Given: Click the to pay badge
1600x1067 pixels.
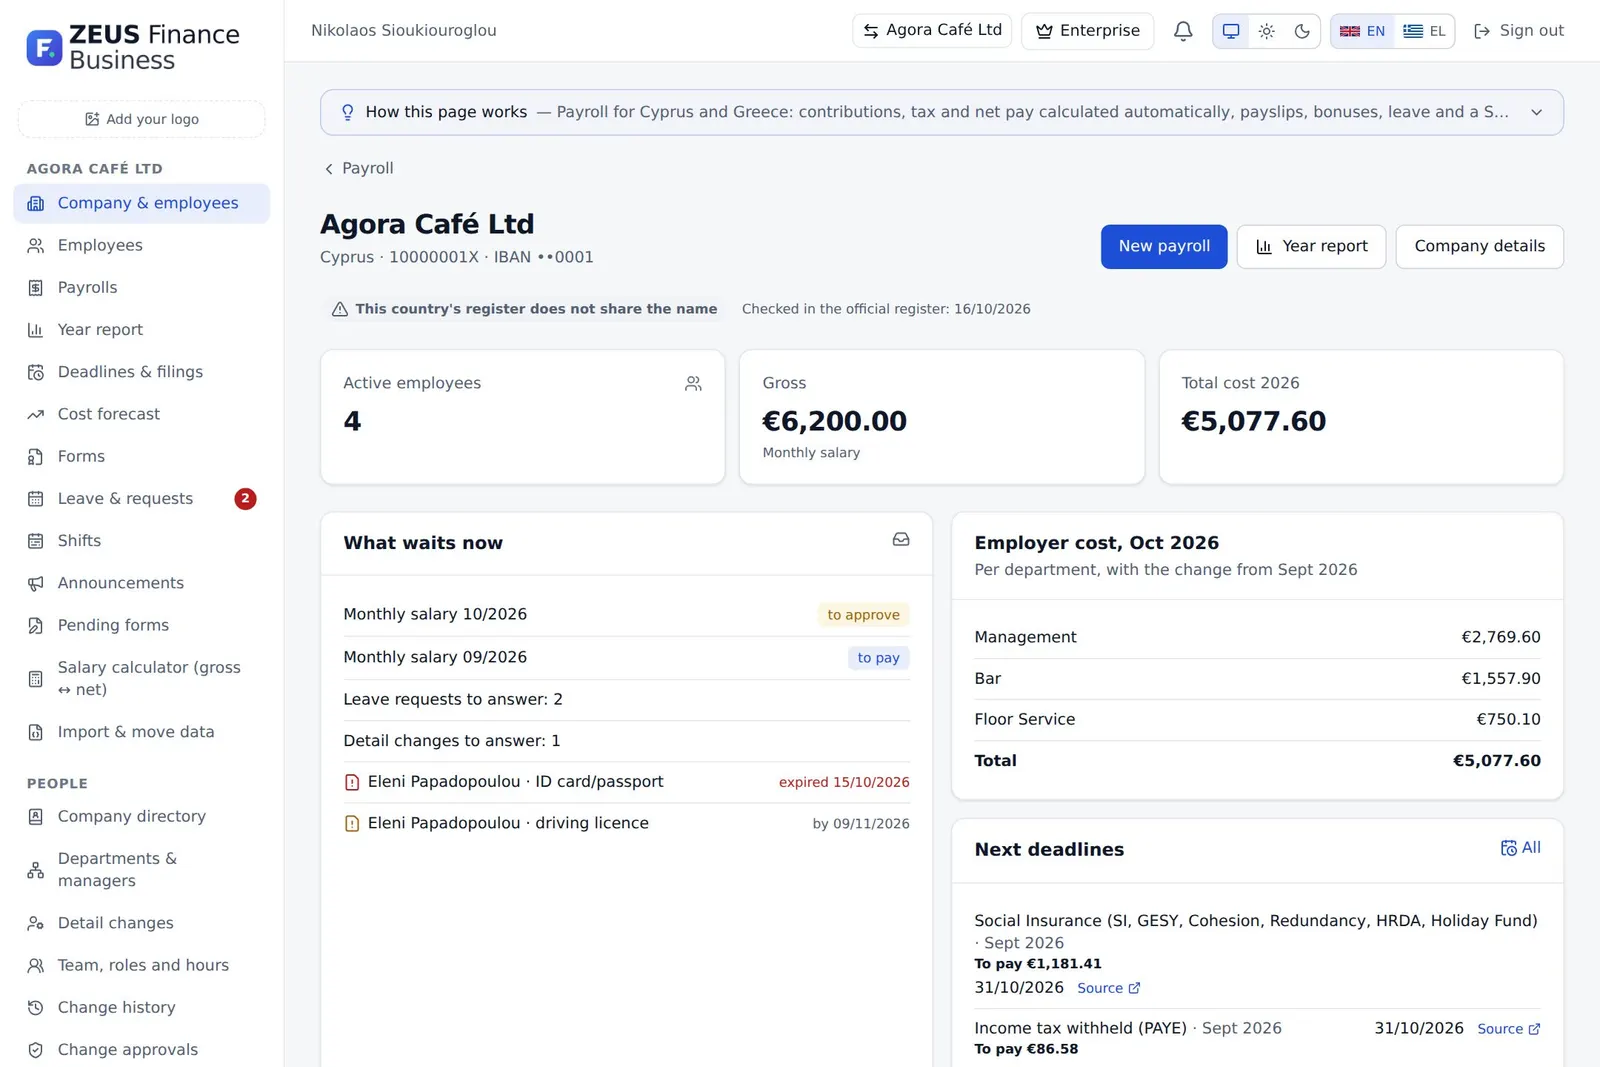Looking at the screenshot, I should point(878,658).
